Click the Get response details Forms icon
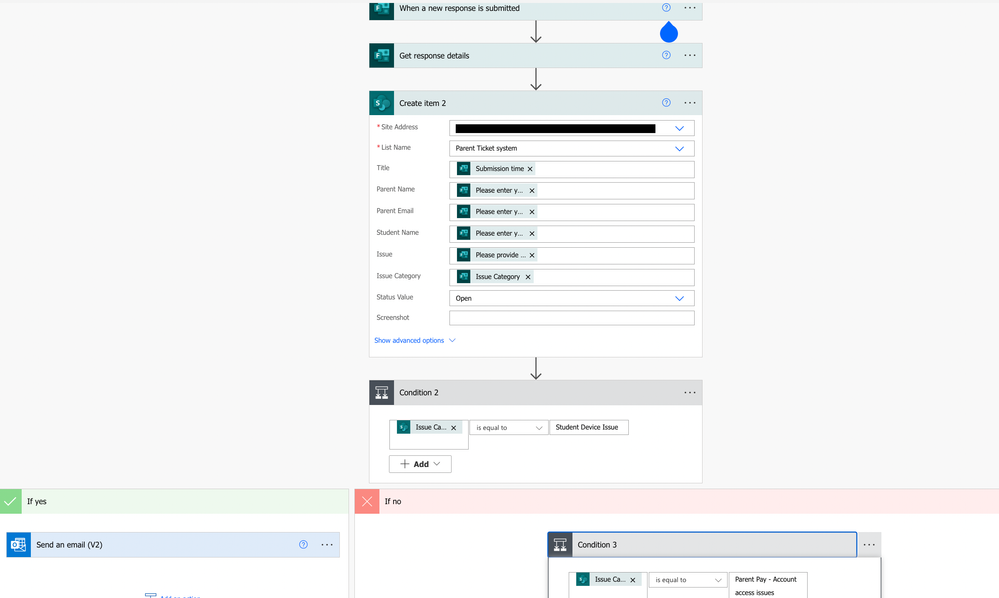Screen dimensions: 999x598 tap(382, 55)
